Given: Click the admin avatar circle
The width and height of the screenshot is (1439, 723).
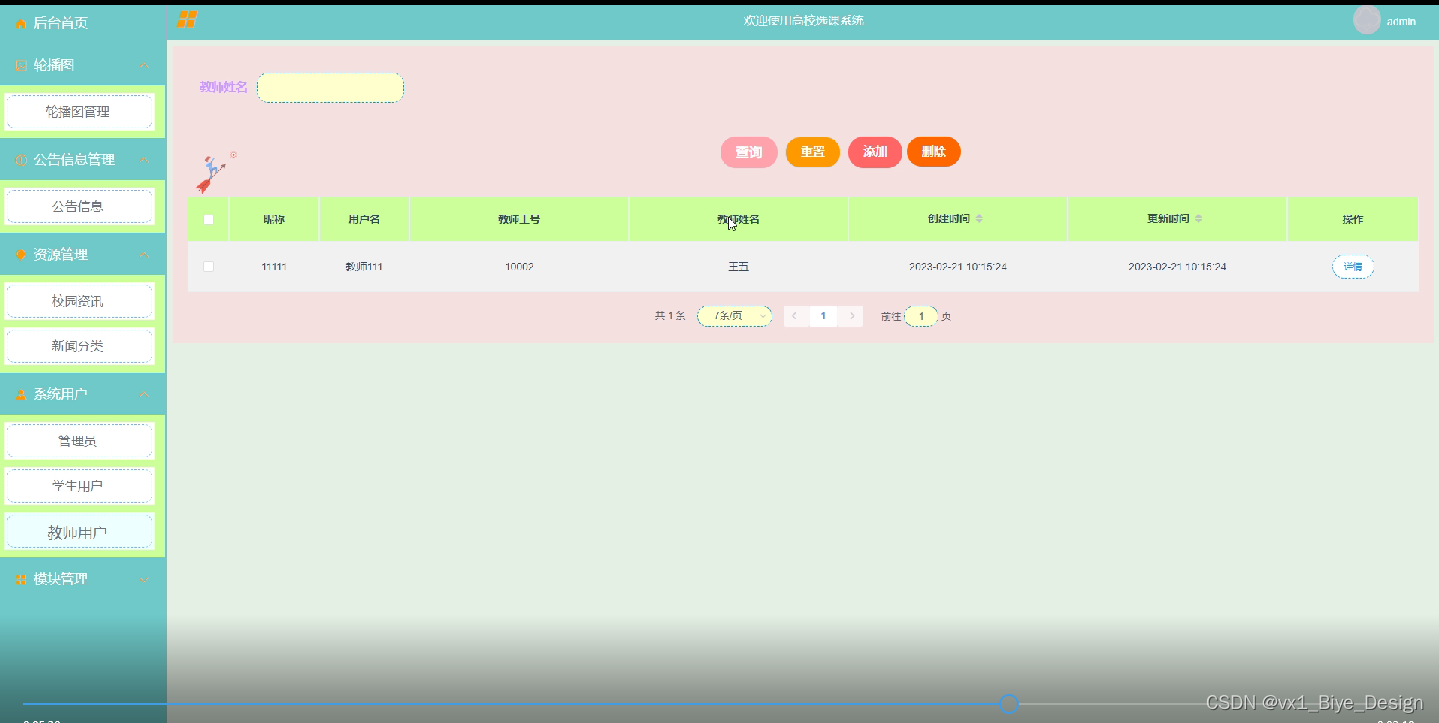Looking at the screenshot, I should (x=1366, y=20).
